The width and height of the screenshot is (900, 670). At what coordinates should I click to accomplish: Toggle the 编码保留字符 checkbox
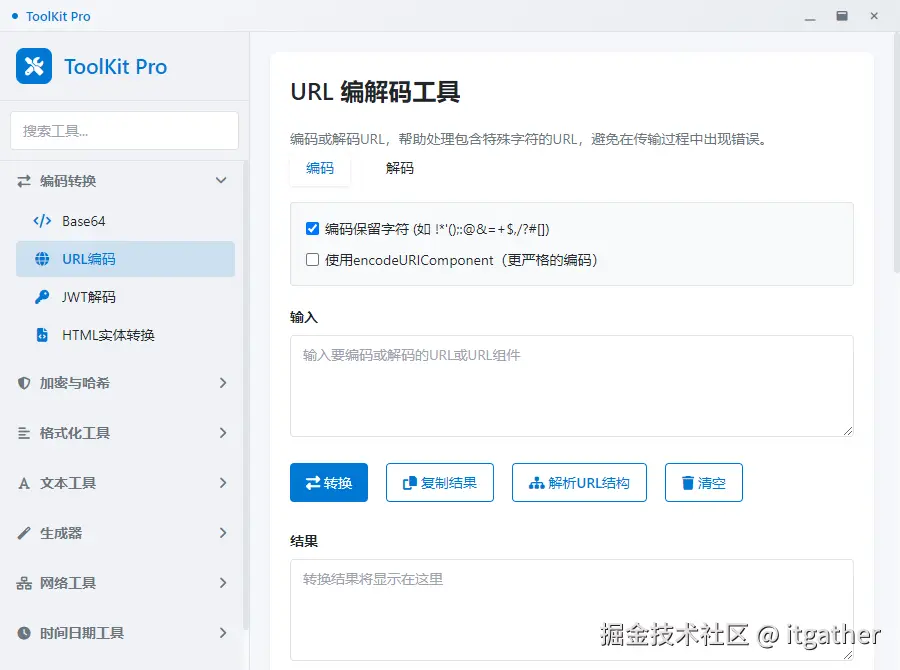(x=312, y=229)
